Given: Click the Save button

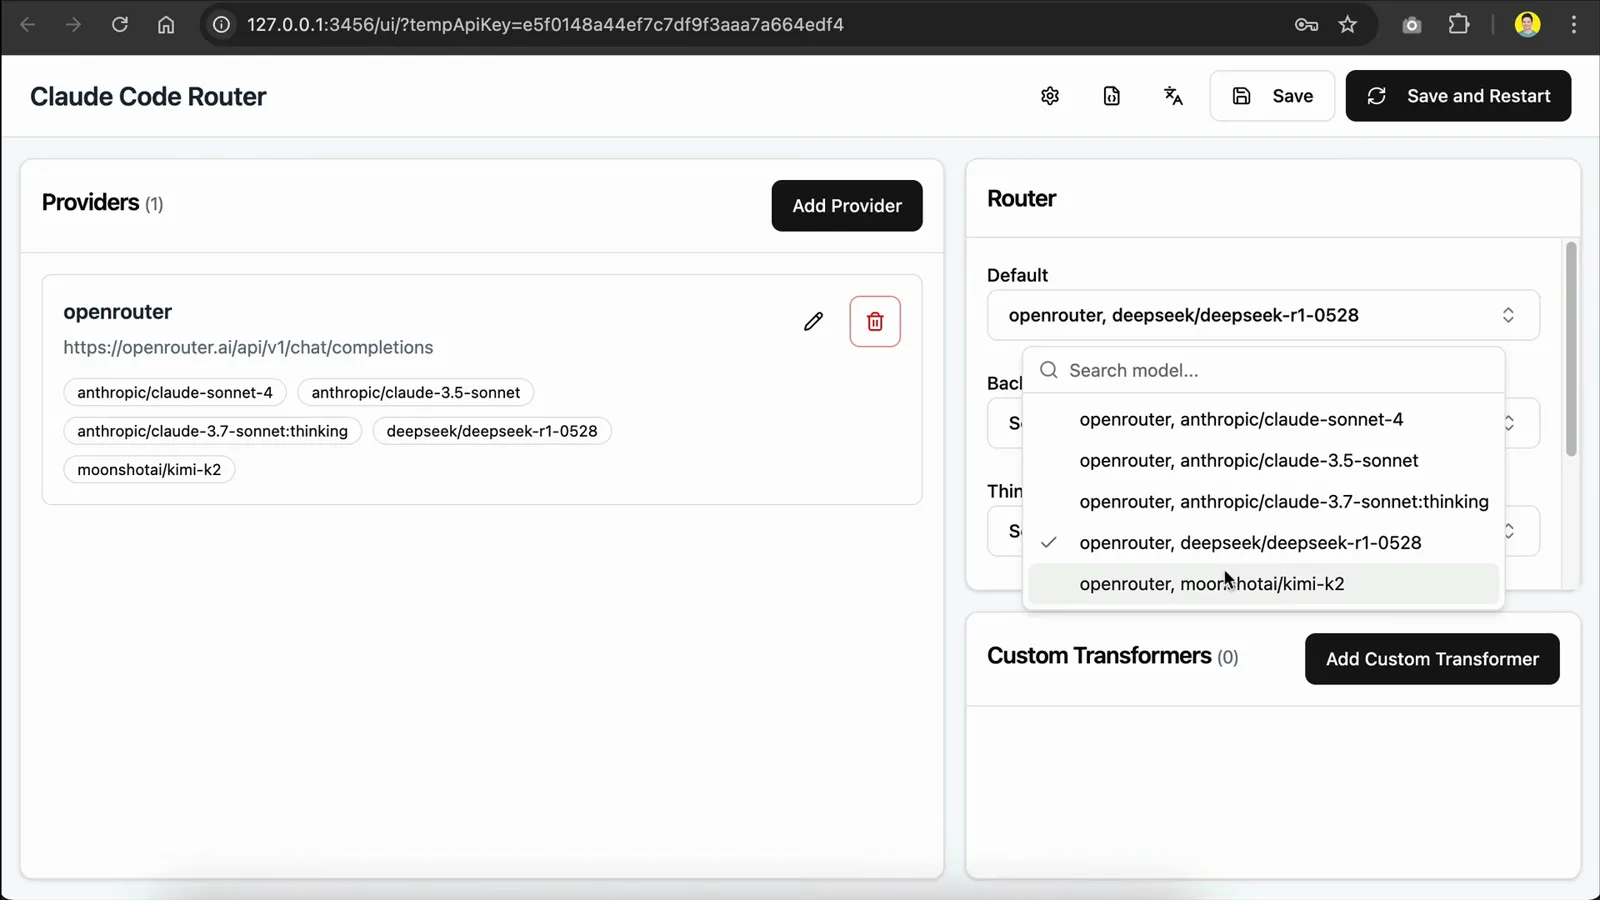Looking at the screenshot, I should click(x=1272, y=96).
